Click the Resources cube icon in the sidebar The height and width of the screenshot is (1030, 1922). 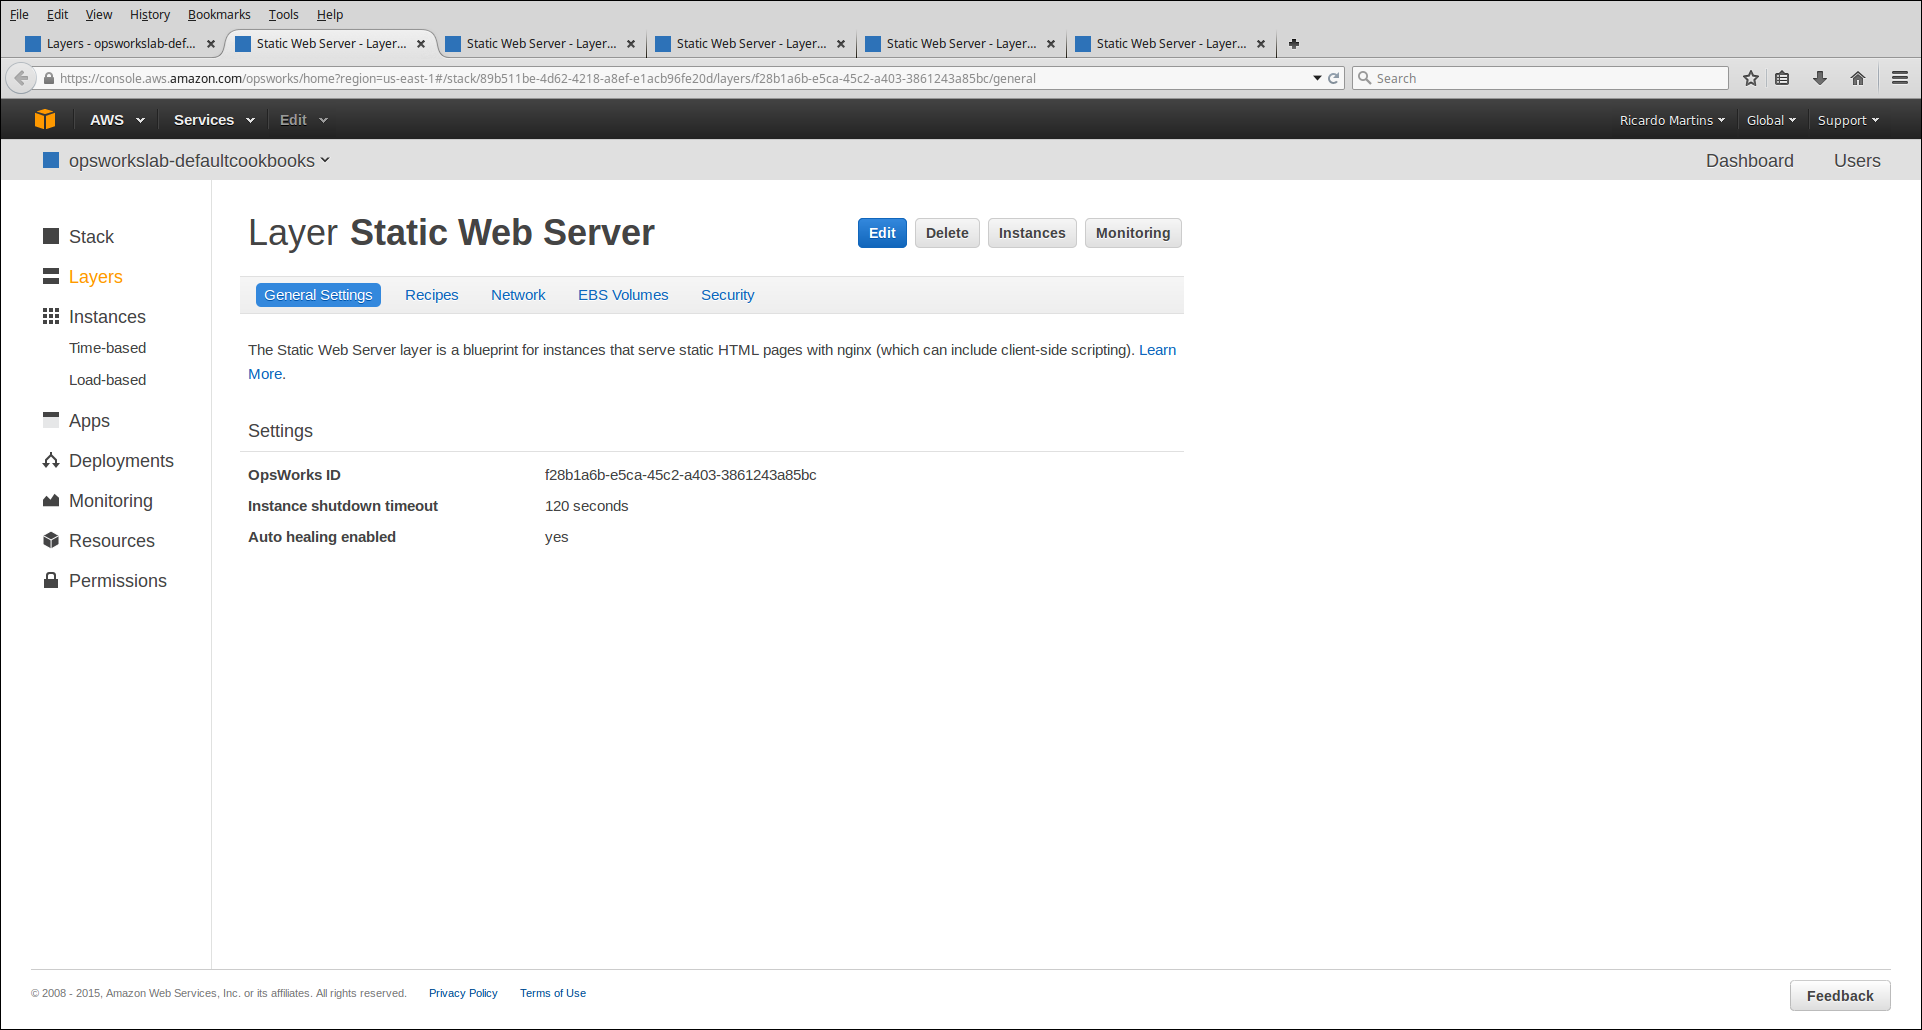click(51, 540)
